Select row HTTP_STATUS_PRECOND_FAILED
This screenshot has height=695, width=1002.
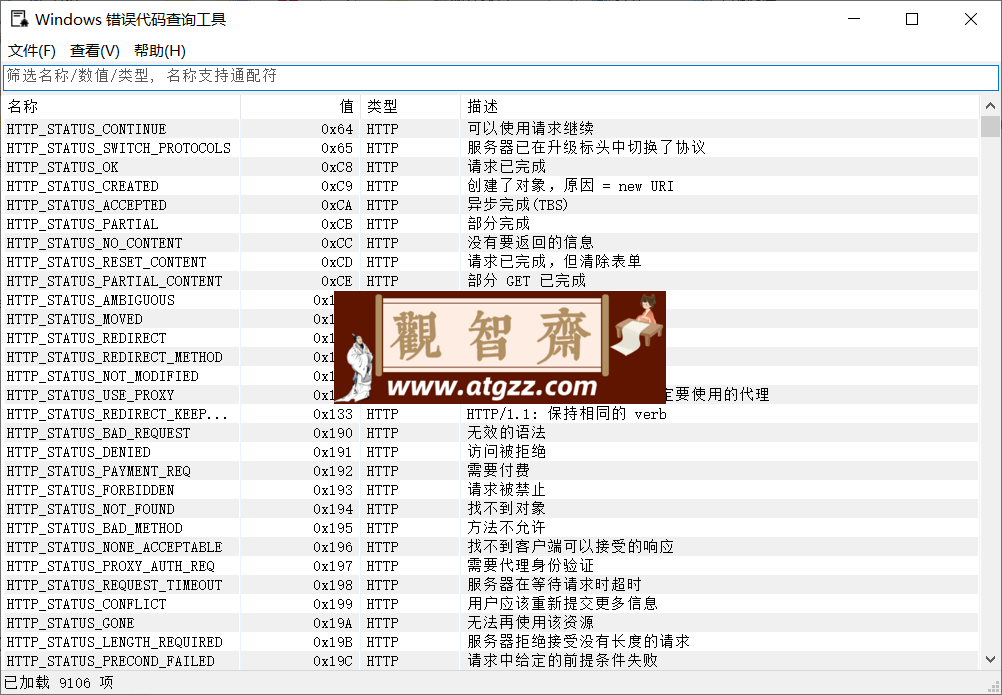[x=491, y=661]
